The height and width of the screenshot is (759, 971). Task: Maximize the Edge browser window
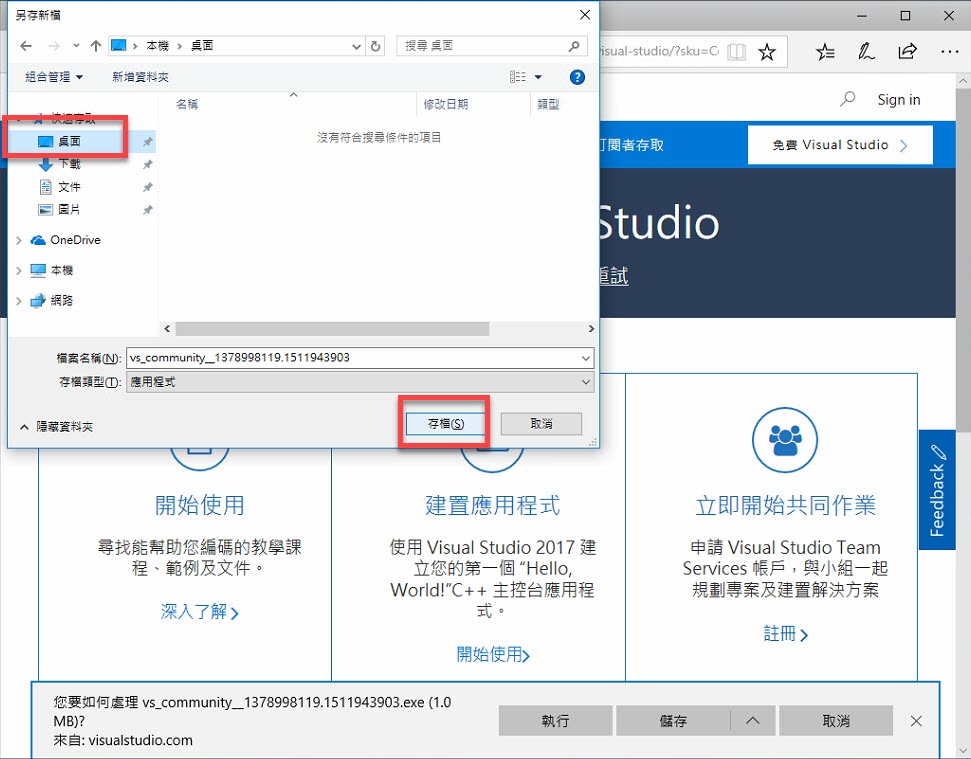tap(905, 15)
